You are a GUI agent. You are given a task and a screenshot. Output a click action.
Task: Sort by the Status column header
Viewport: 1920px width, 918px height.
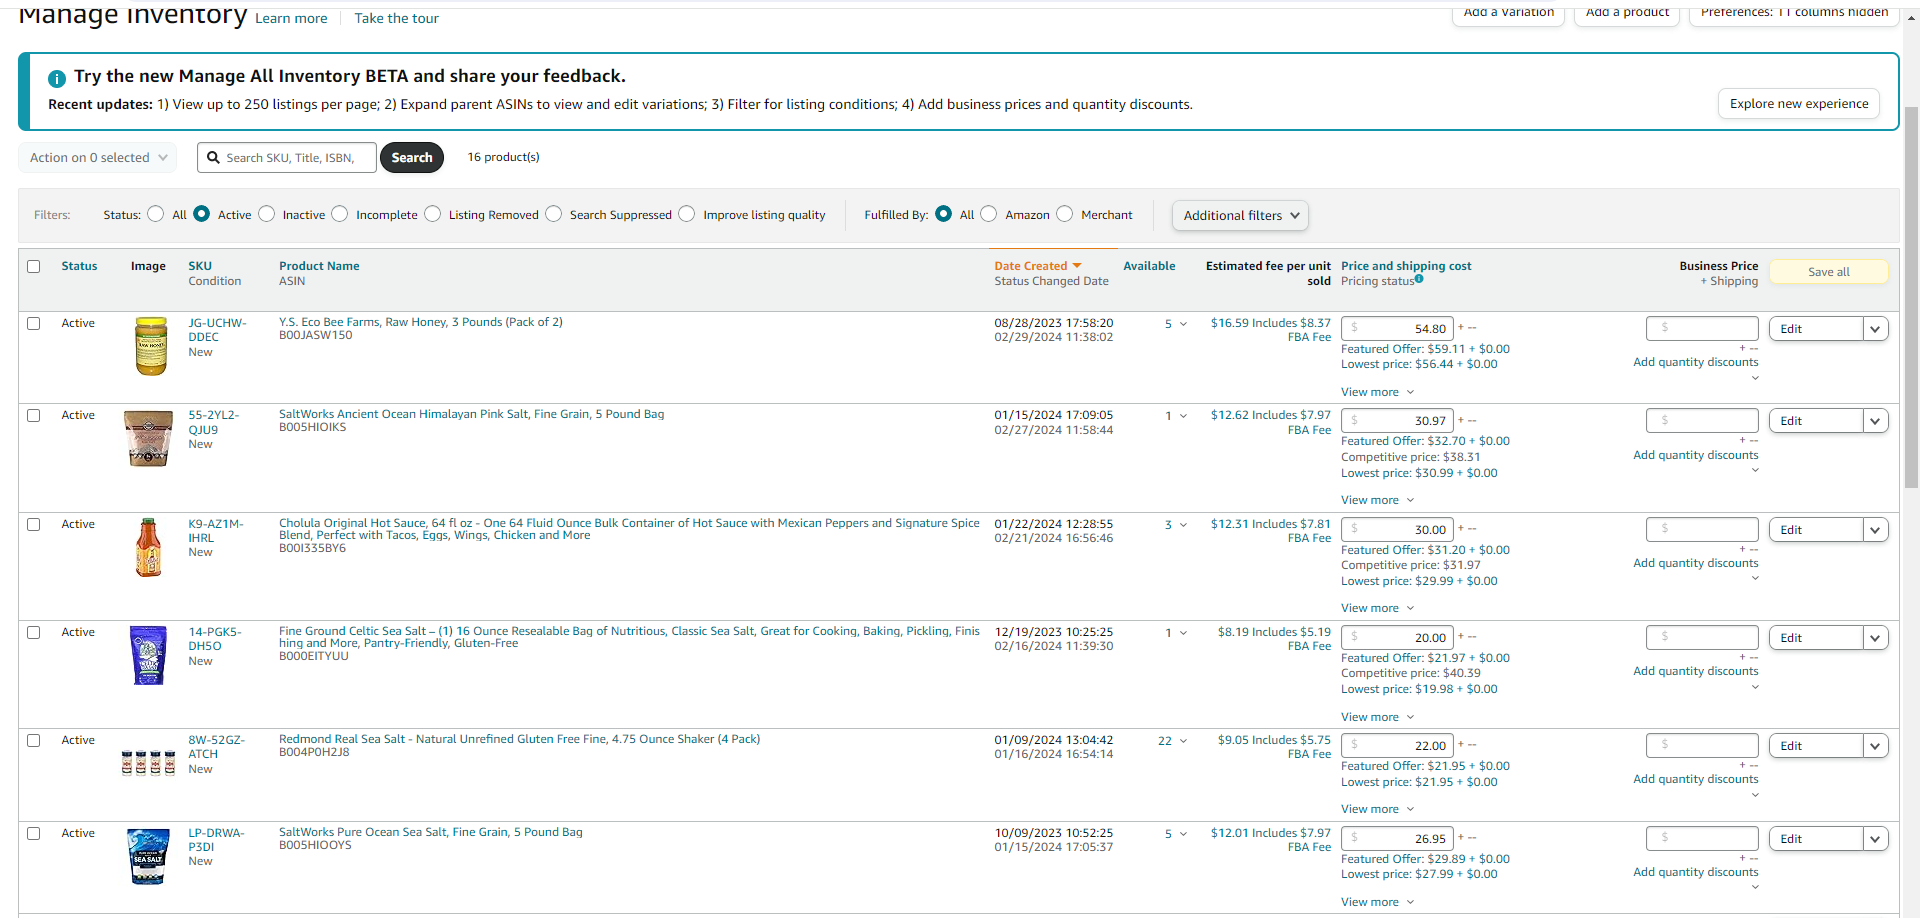(79, 266)
